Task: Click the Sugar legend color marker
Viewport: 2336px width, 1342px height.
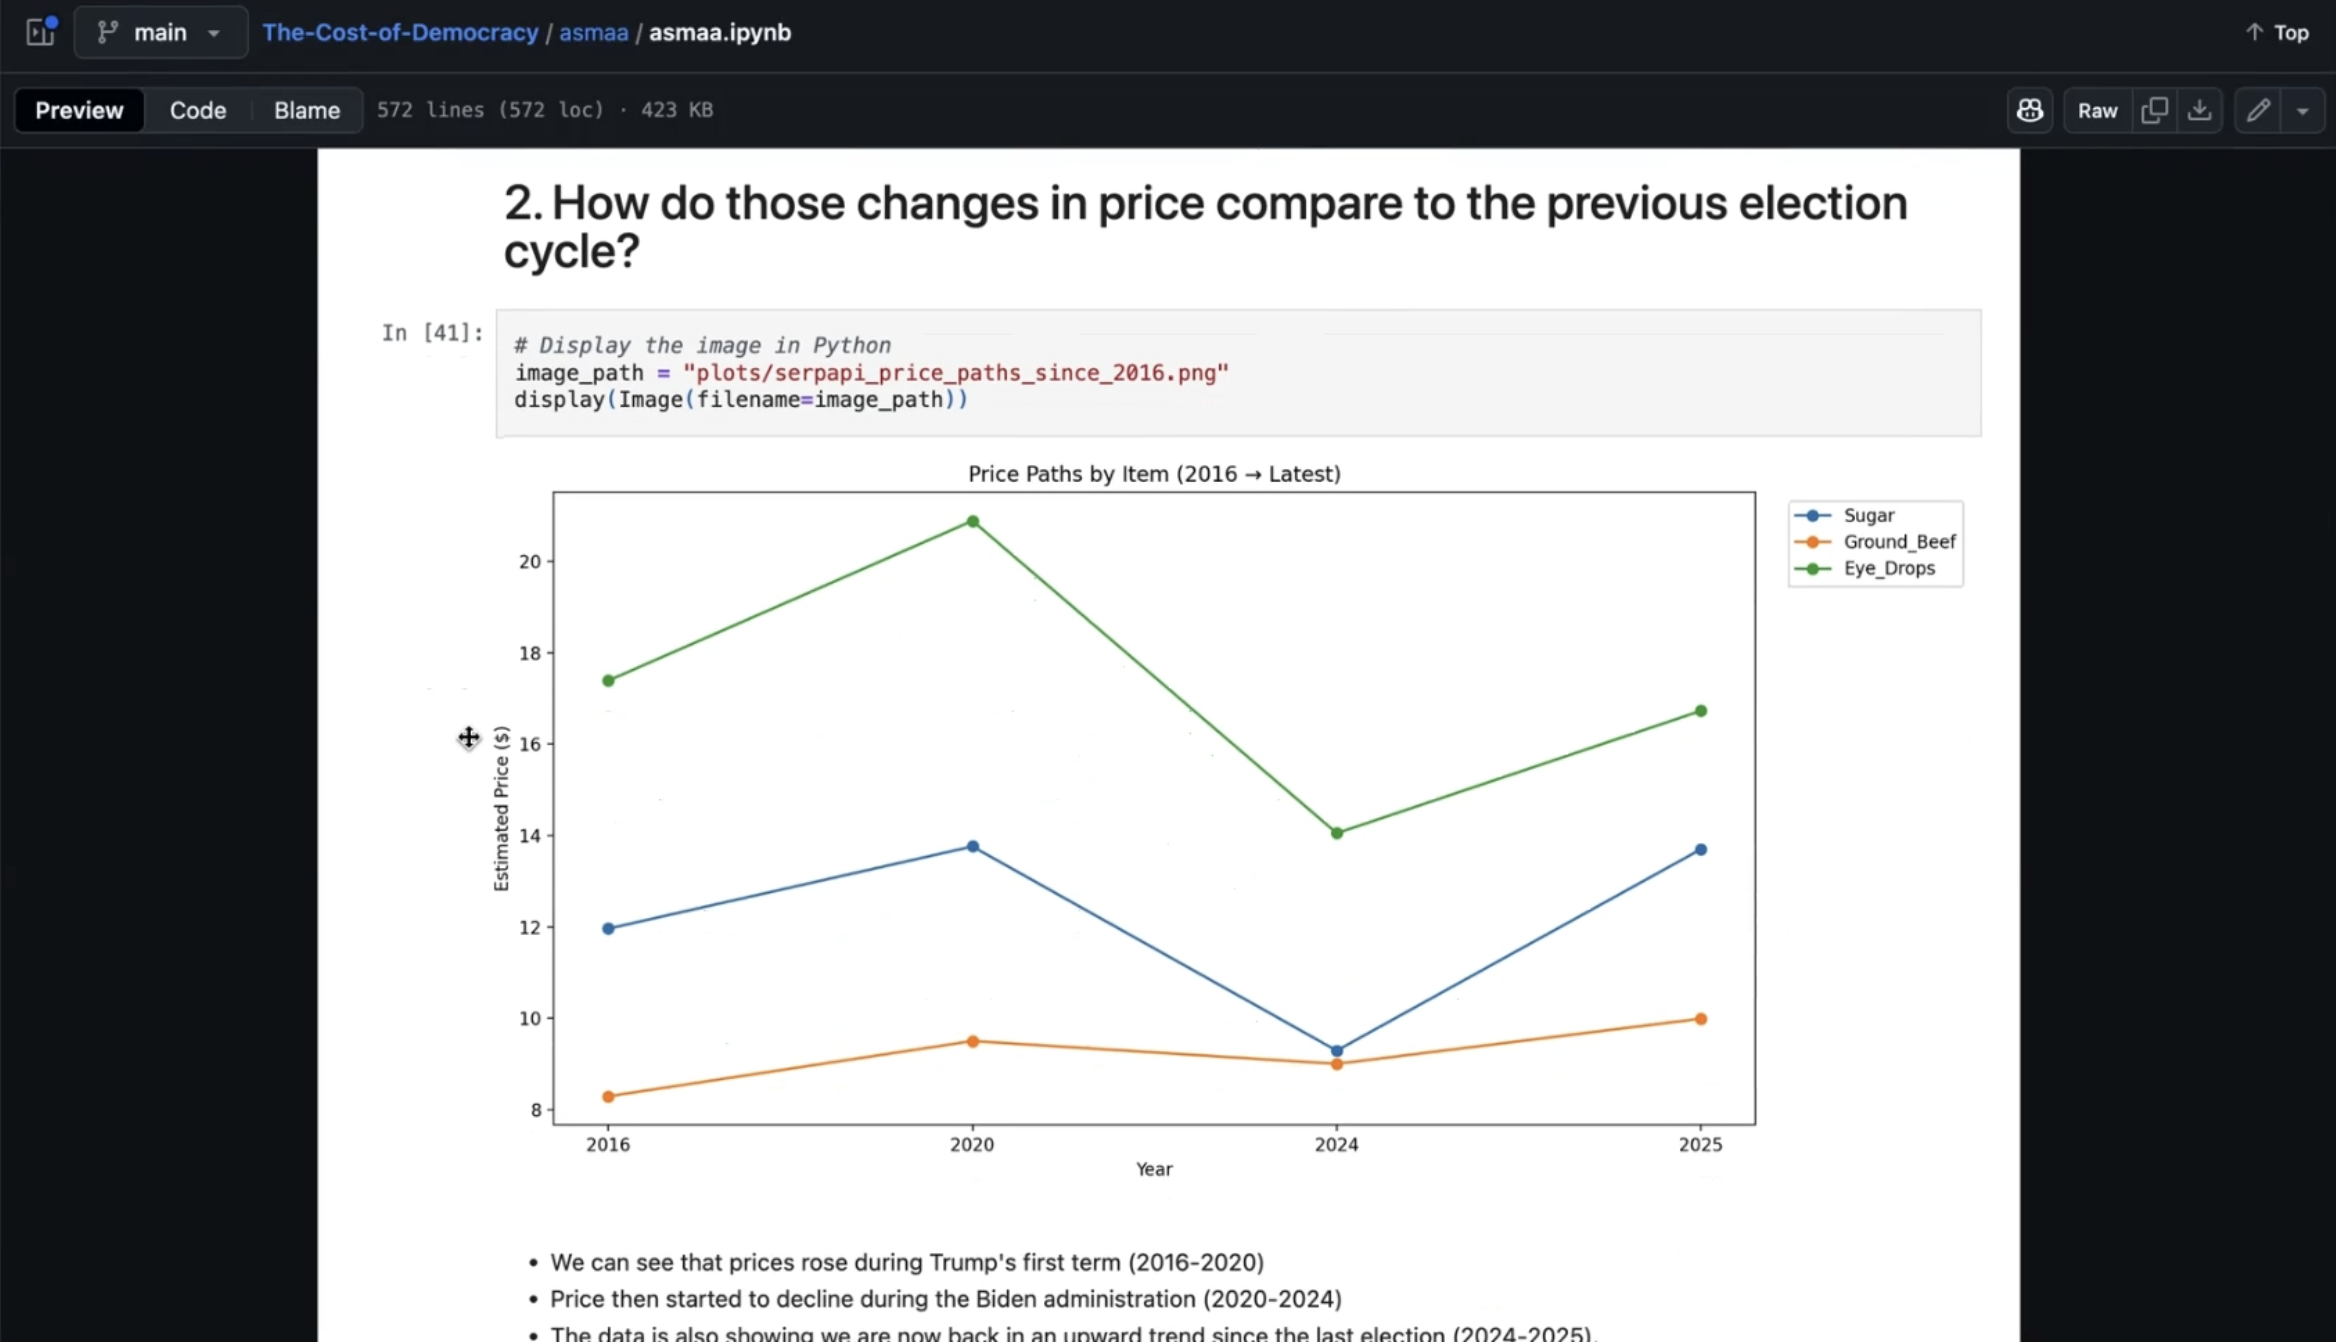Action: [x=1812, y=516]
